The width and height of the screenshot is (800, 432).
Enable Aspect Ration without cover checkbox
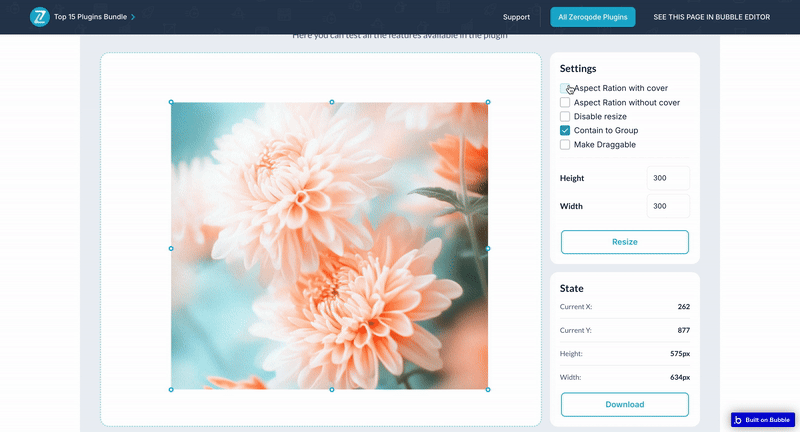click(x=565, y=103)
